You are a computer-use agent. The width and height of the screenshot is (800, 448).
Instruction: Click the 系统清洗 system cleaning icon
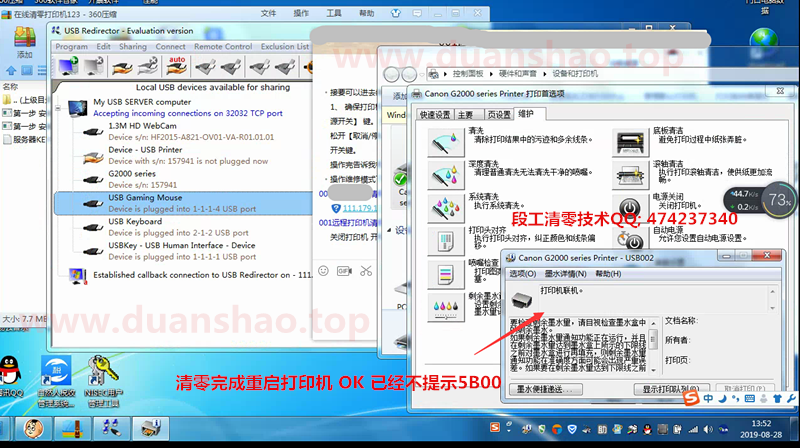446,208
